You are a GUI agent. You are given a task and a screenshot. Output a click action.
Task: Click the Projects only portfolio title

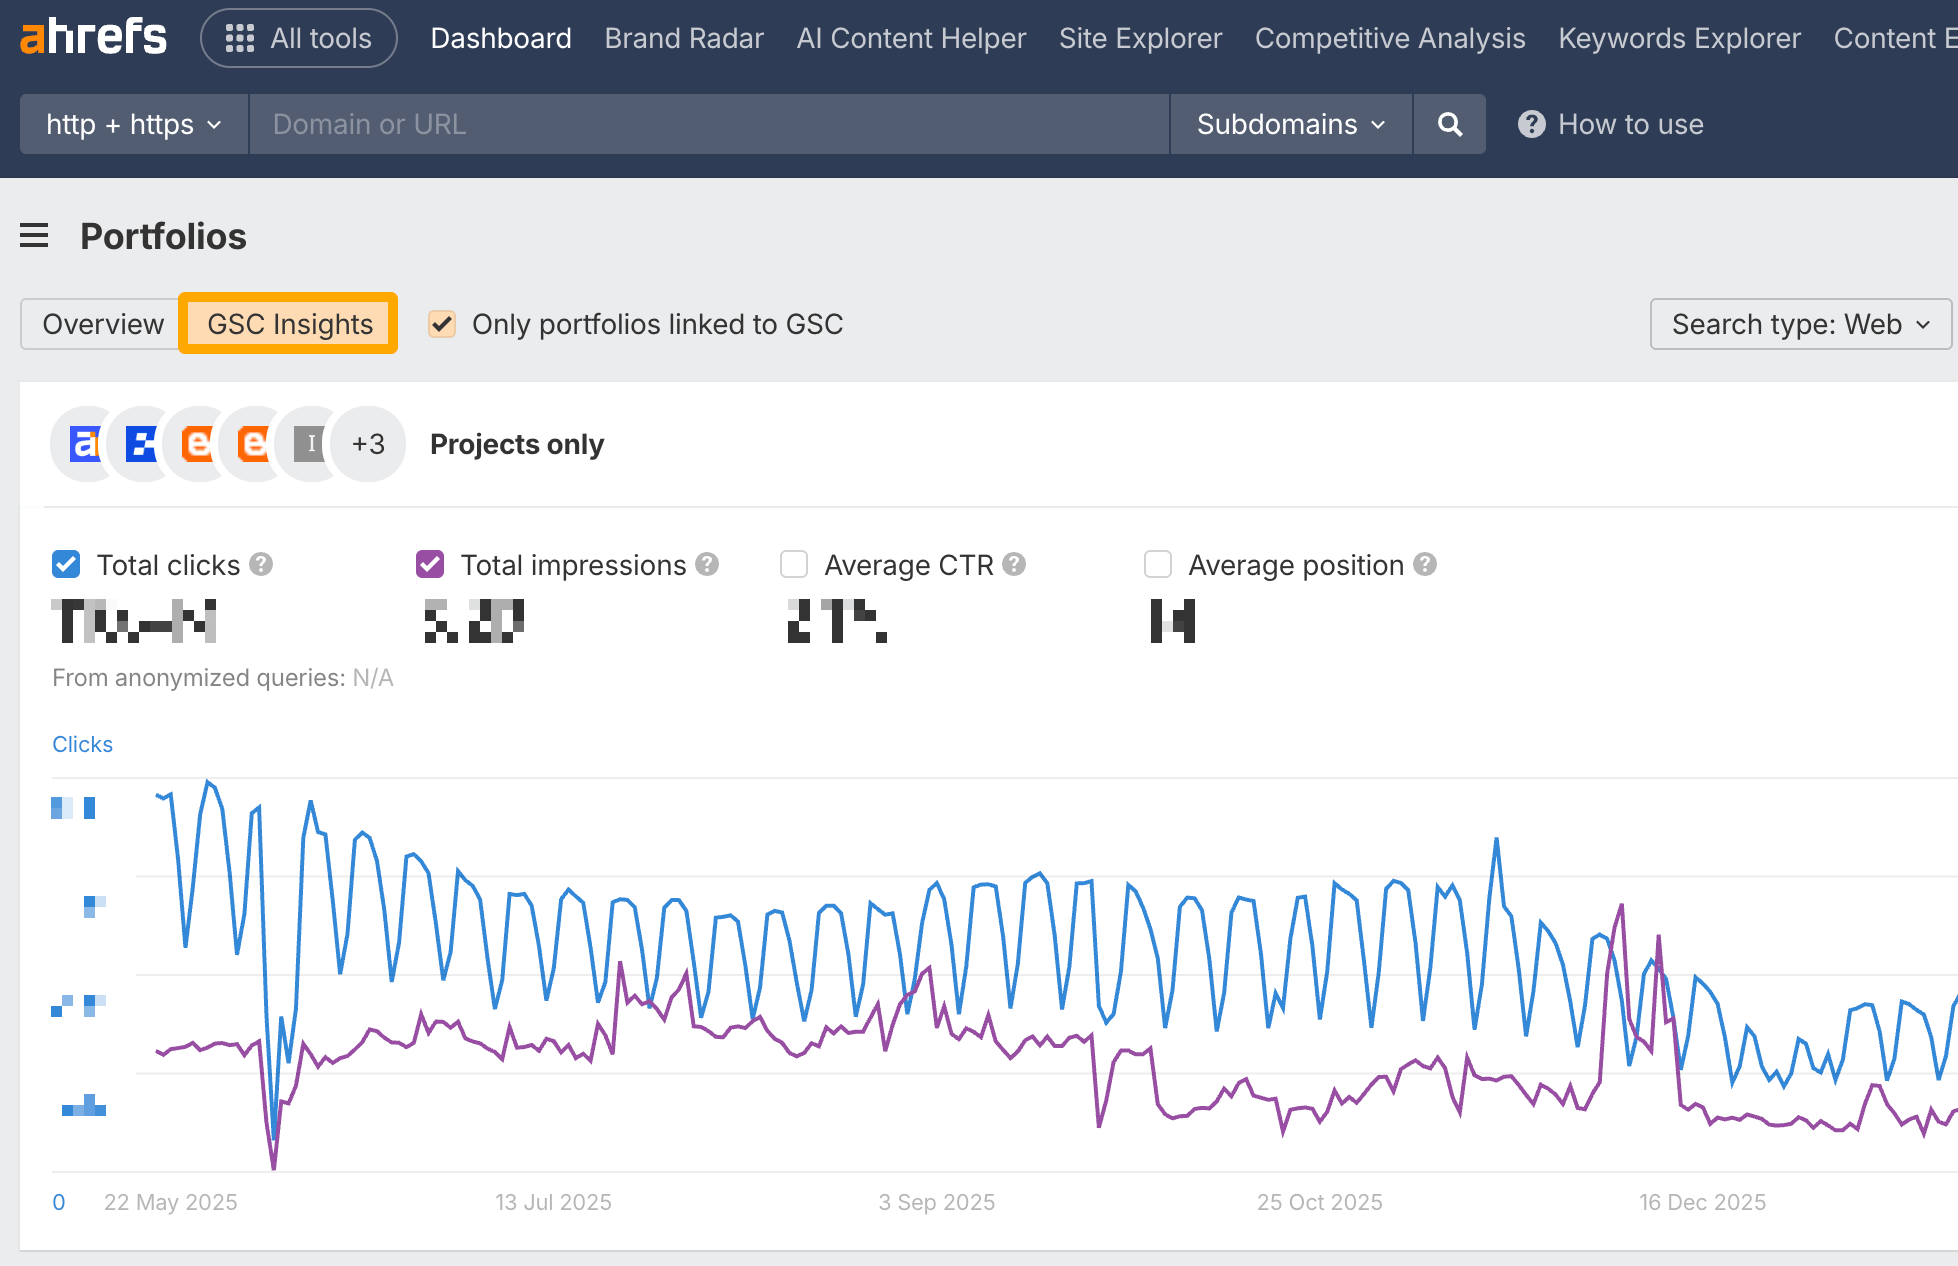[x=517, y=444]
